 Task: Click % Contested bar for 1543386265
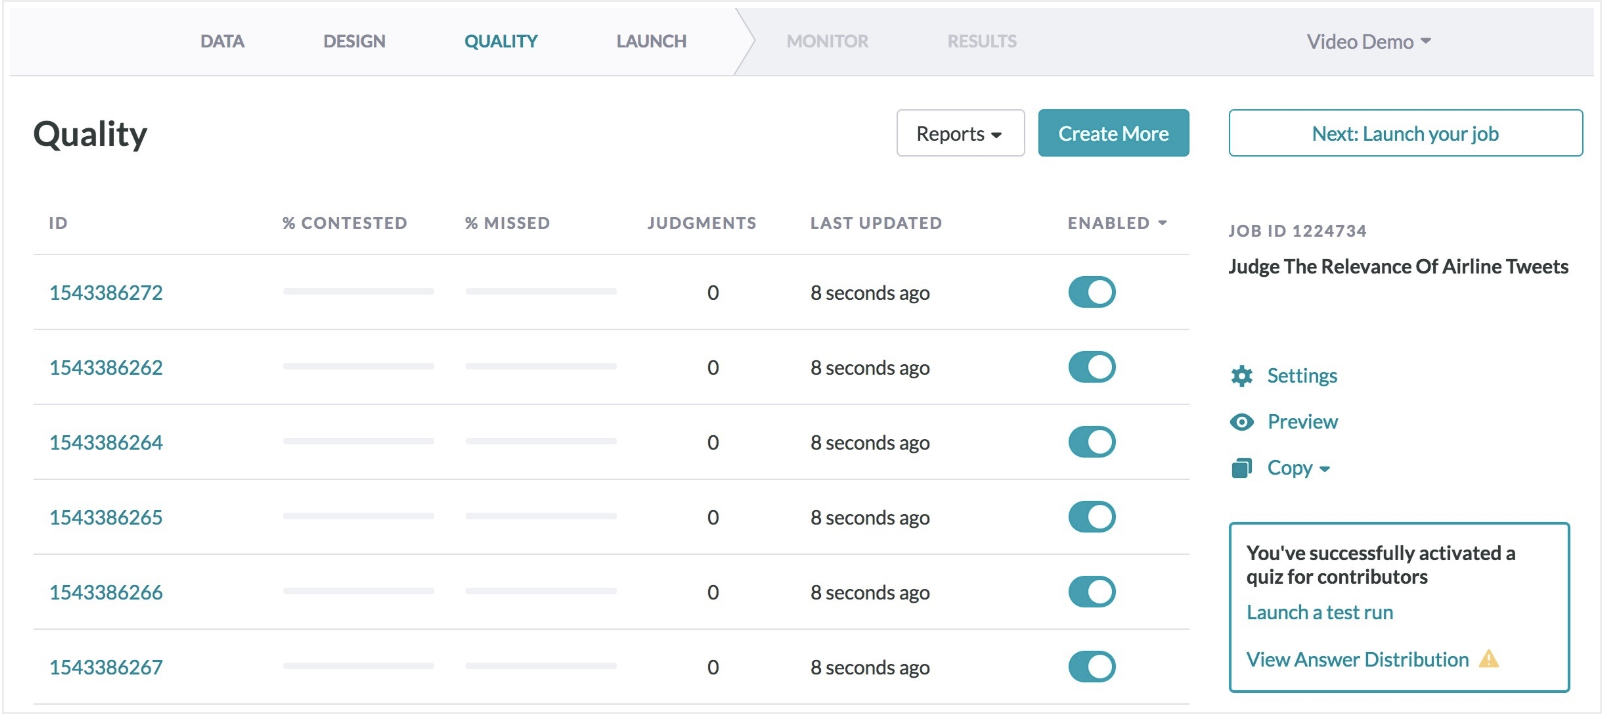coord(358,516)
